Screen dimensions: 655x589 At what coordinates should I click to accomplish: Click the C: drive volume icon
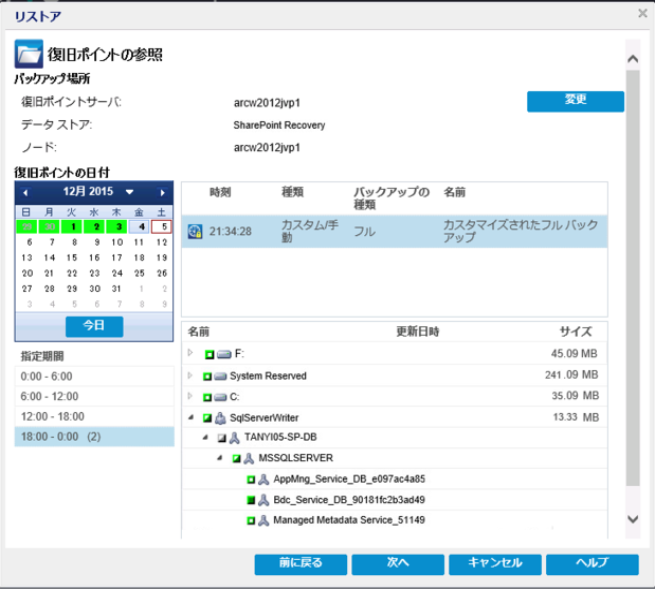[220, 397]
